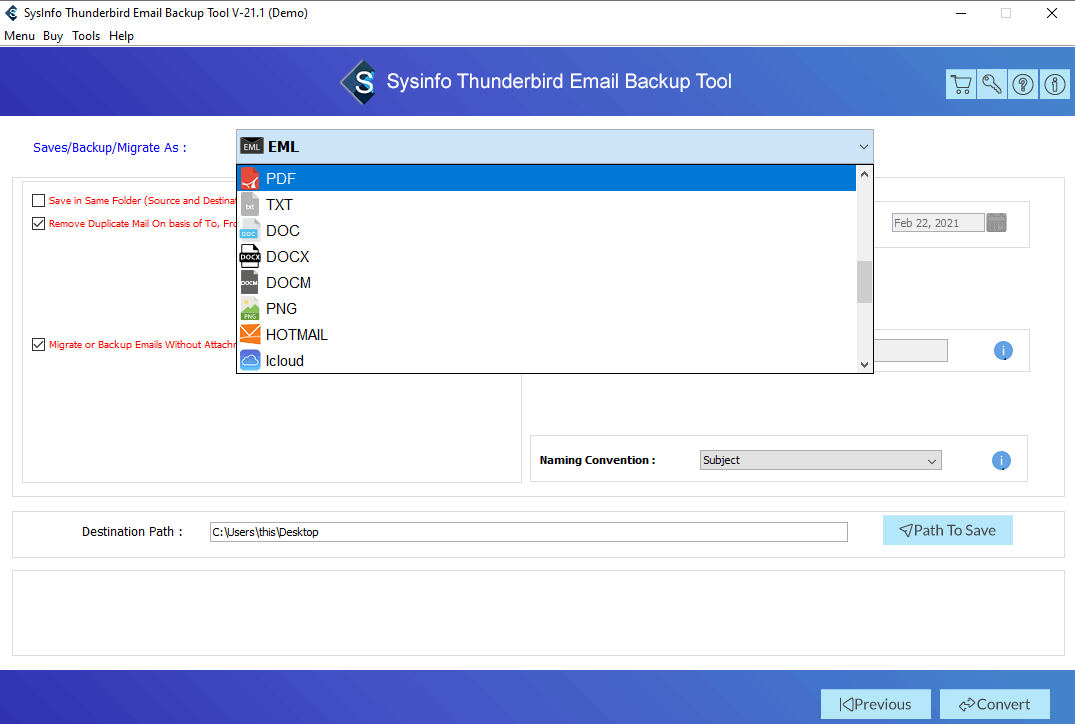
Task: Click the blue info icon above Naming Convention
Action: [1003, 351]
